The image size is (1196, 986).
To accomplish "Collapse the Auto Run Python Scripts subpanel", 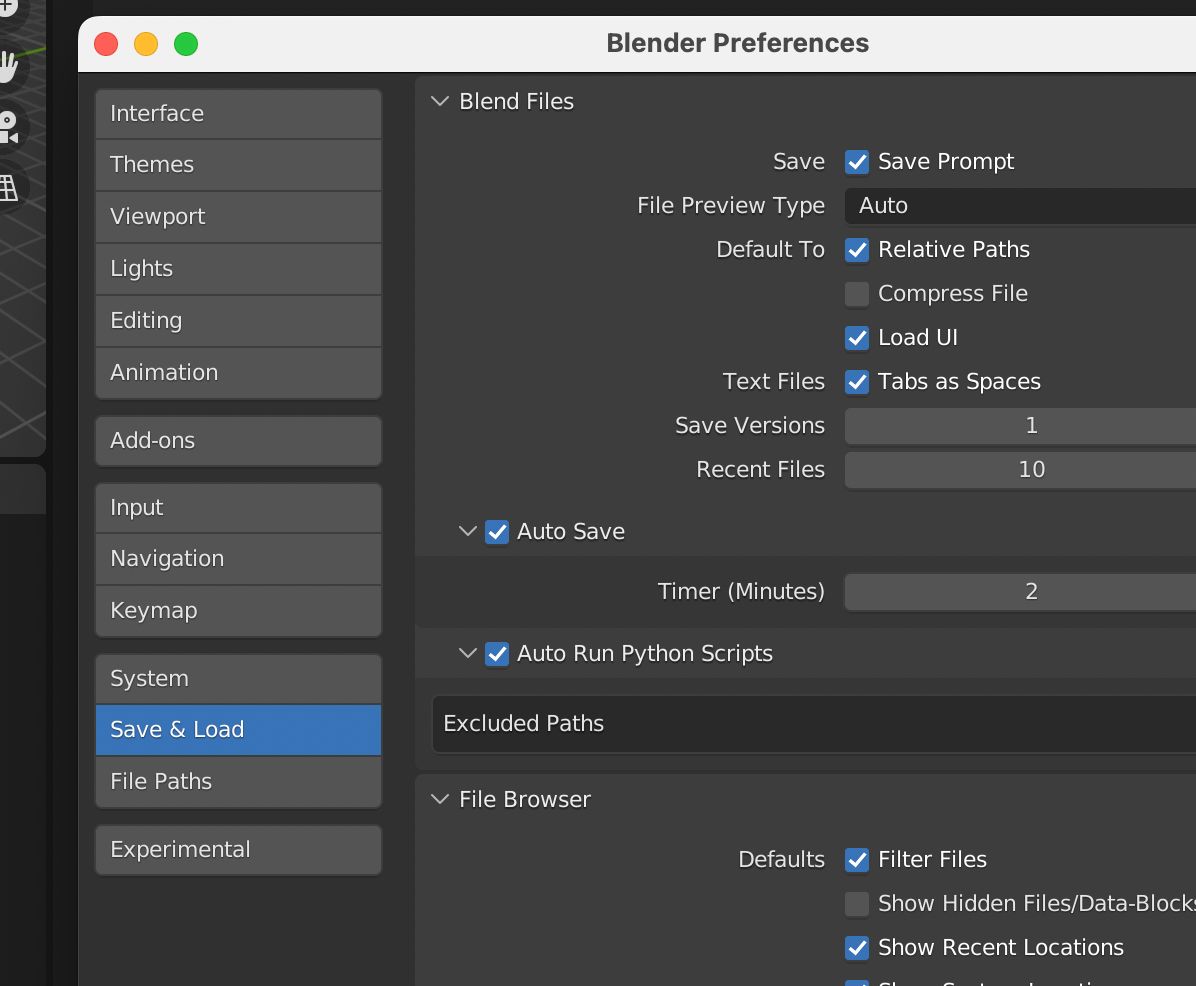I will pos(467,654).
